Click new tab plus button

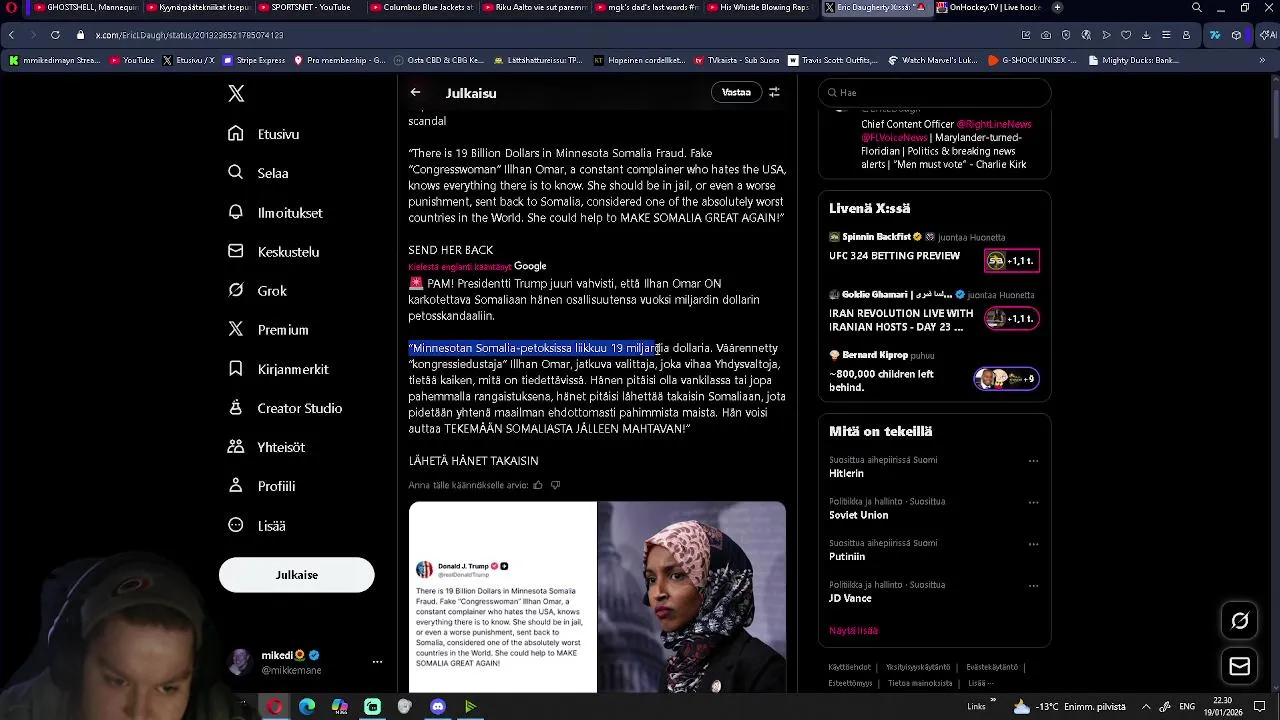click(1057, 8)
